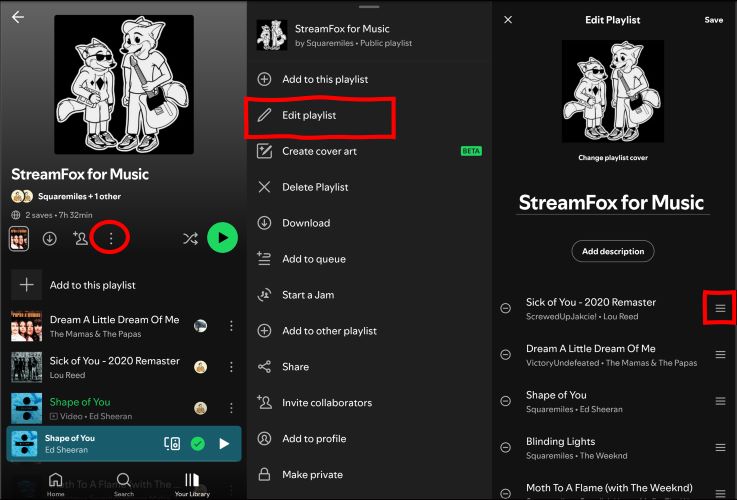737x500 pixels.
Task: Tap Shape of You title in mini player
Action: click(70, 438)
